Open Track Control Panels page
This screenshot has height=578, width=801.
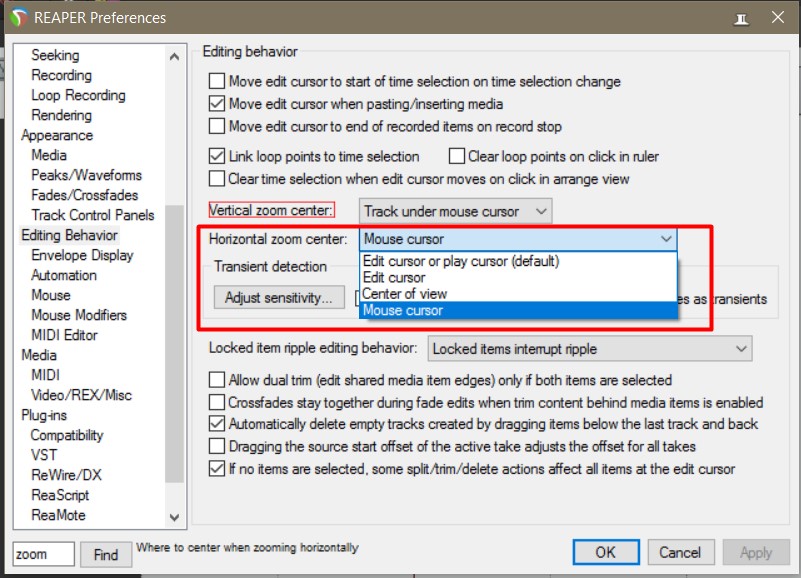[92, 215]
